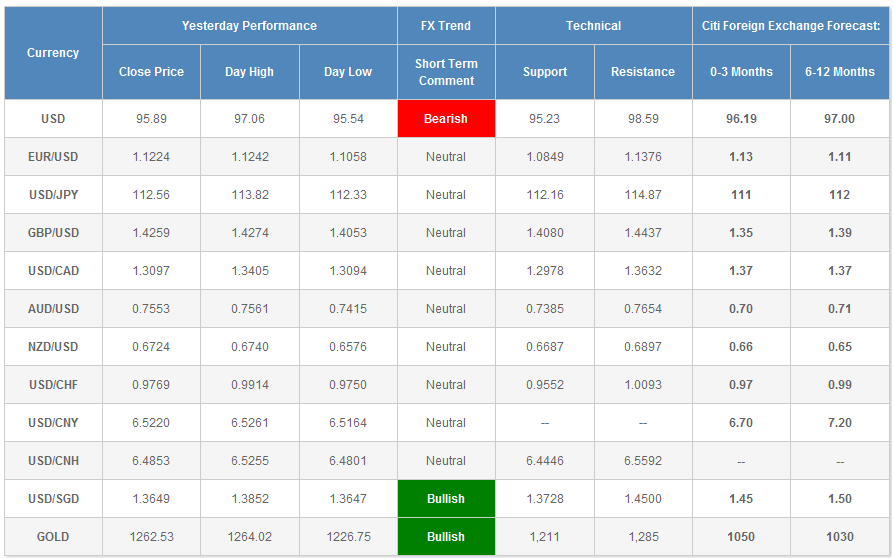Click the USD/CHF resistance value 1.0093
Screen dimensions: 893x558
[x=643, y=385]
